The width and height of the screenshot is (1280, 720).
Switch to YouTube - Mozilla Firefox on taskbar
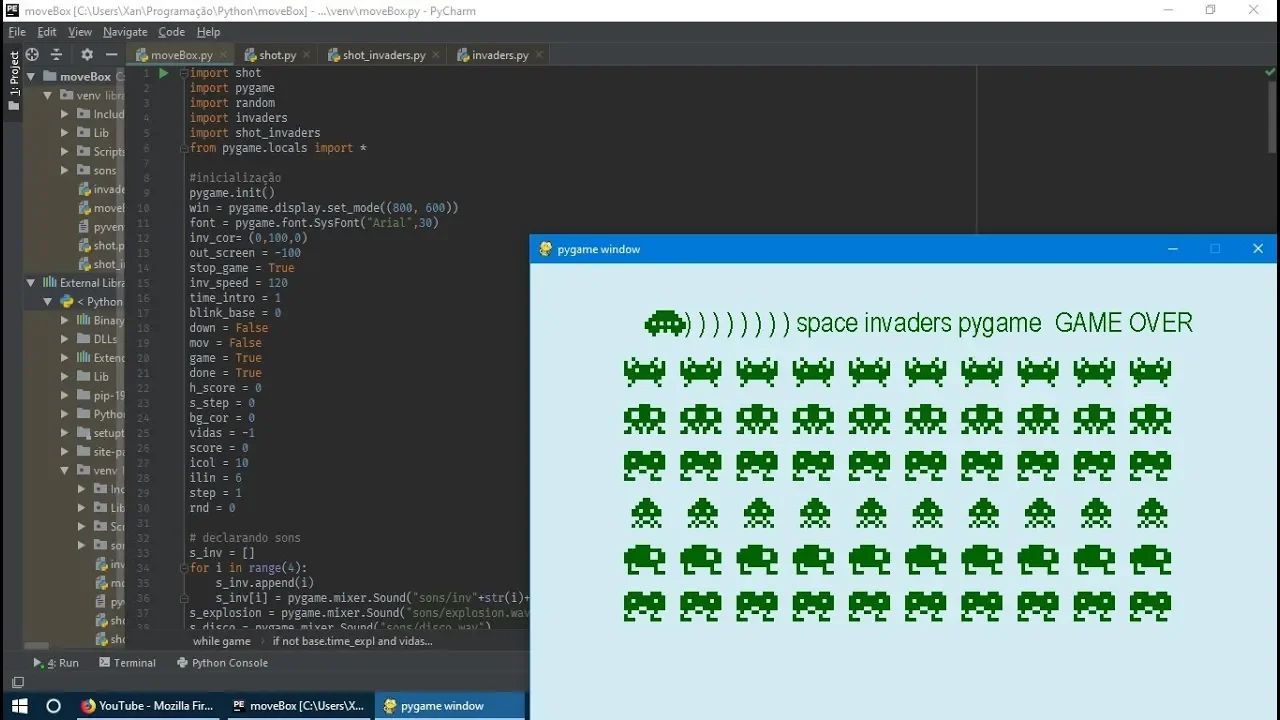[x=147, y=706]
